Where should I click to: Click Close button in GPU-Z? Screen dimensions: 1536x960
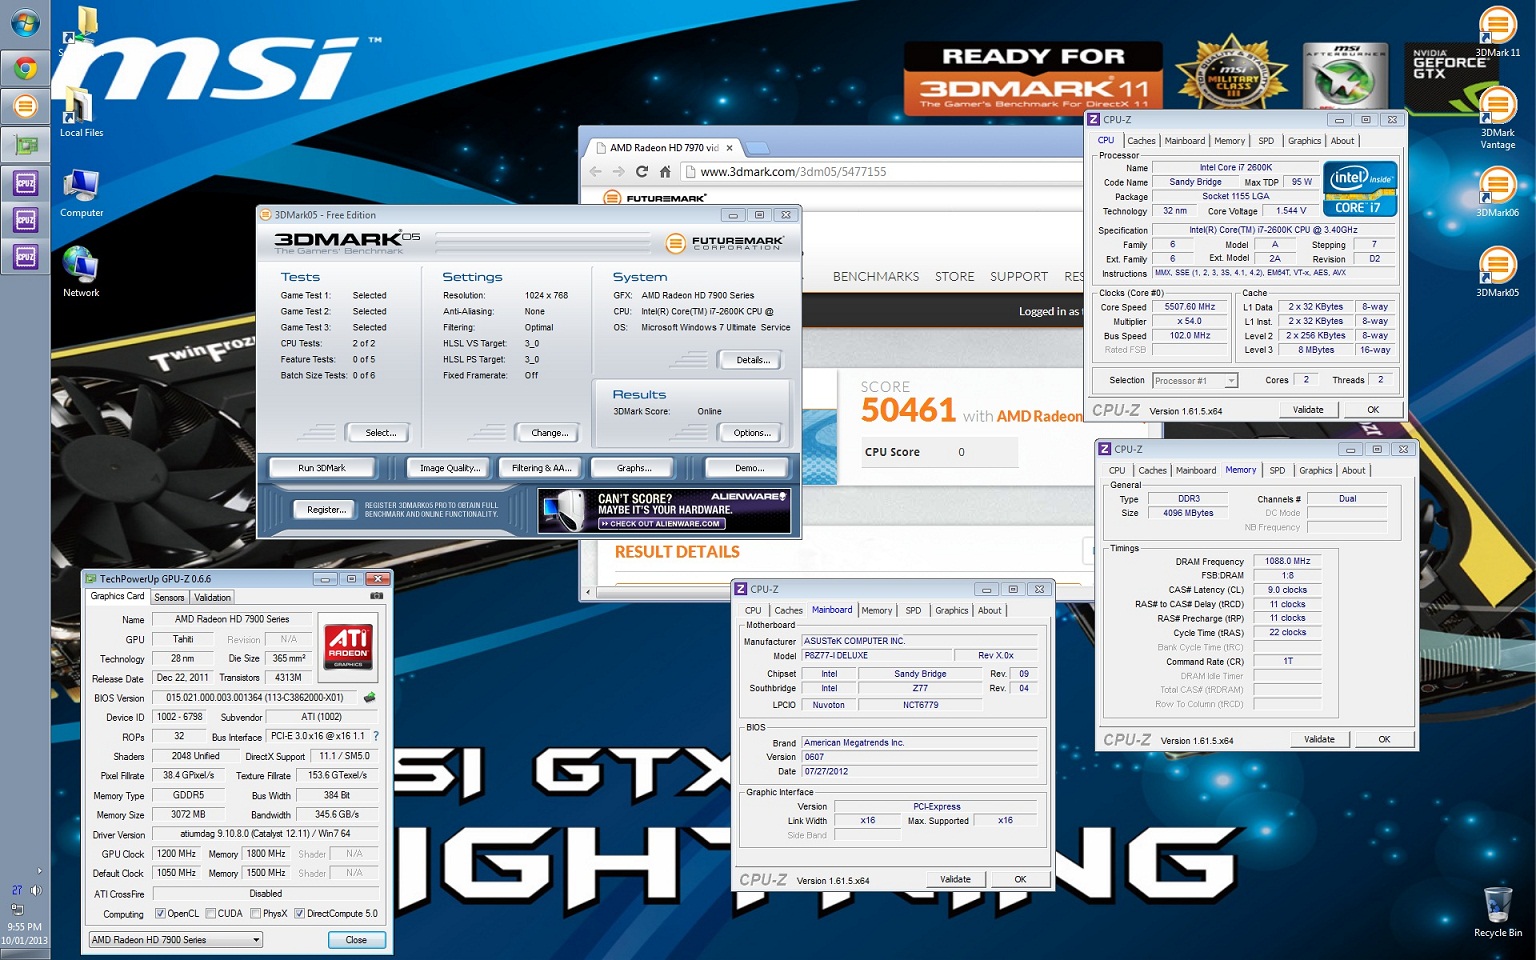[x=356, y=940]
